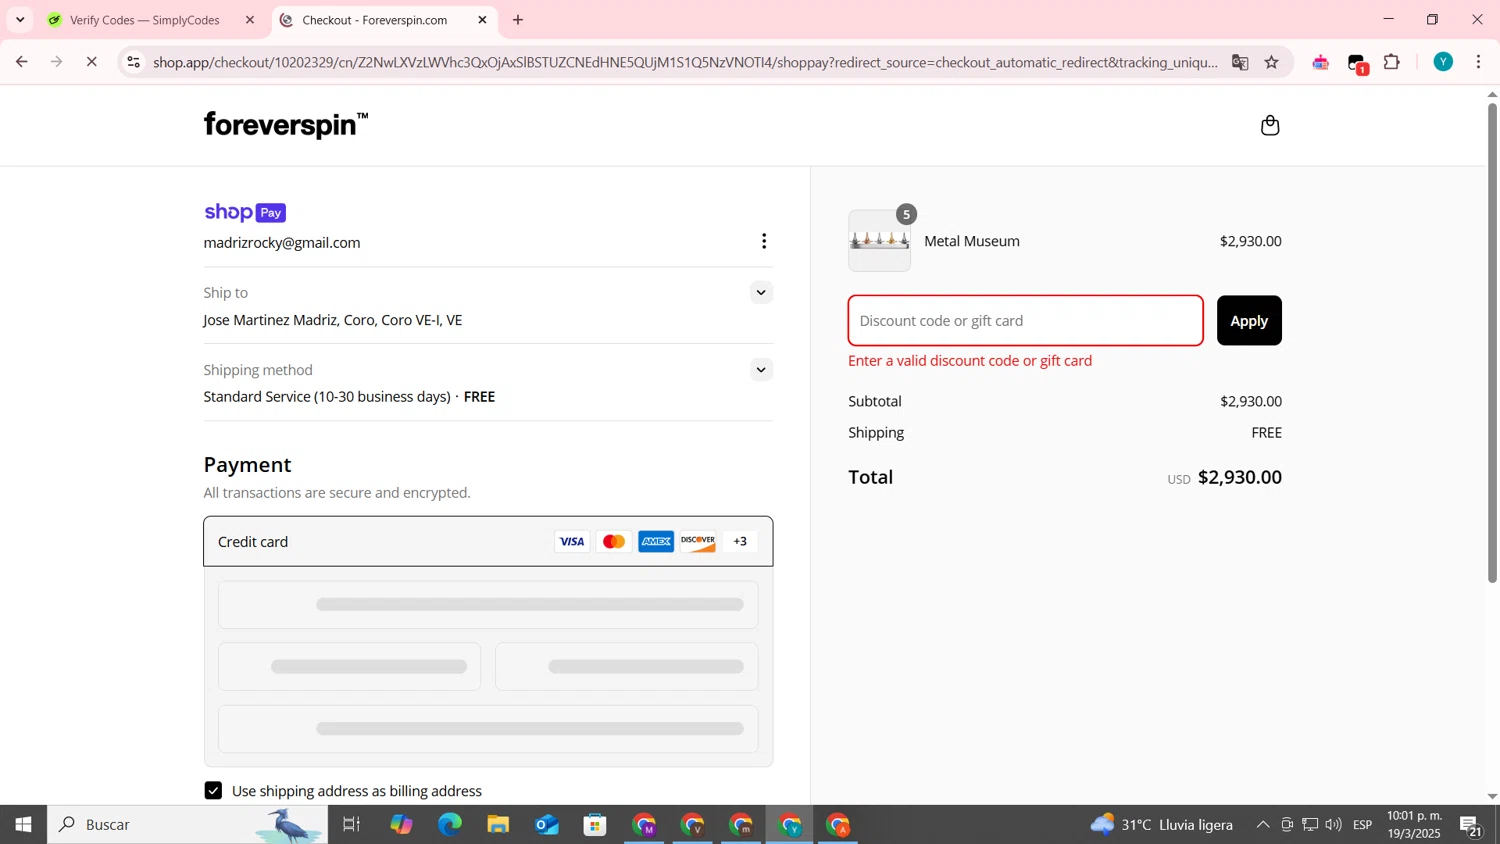Toggle use shipping address as billing

click(213, 791)
